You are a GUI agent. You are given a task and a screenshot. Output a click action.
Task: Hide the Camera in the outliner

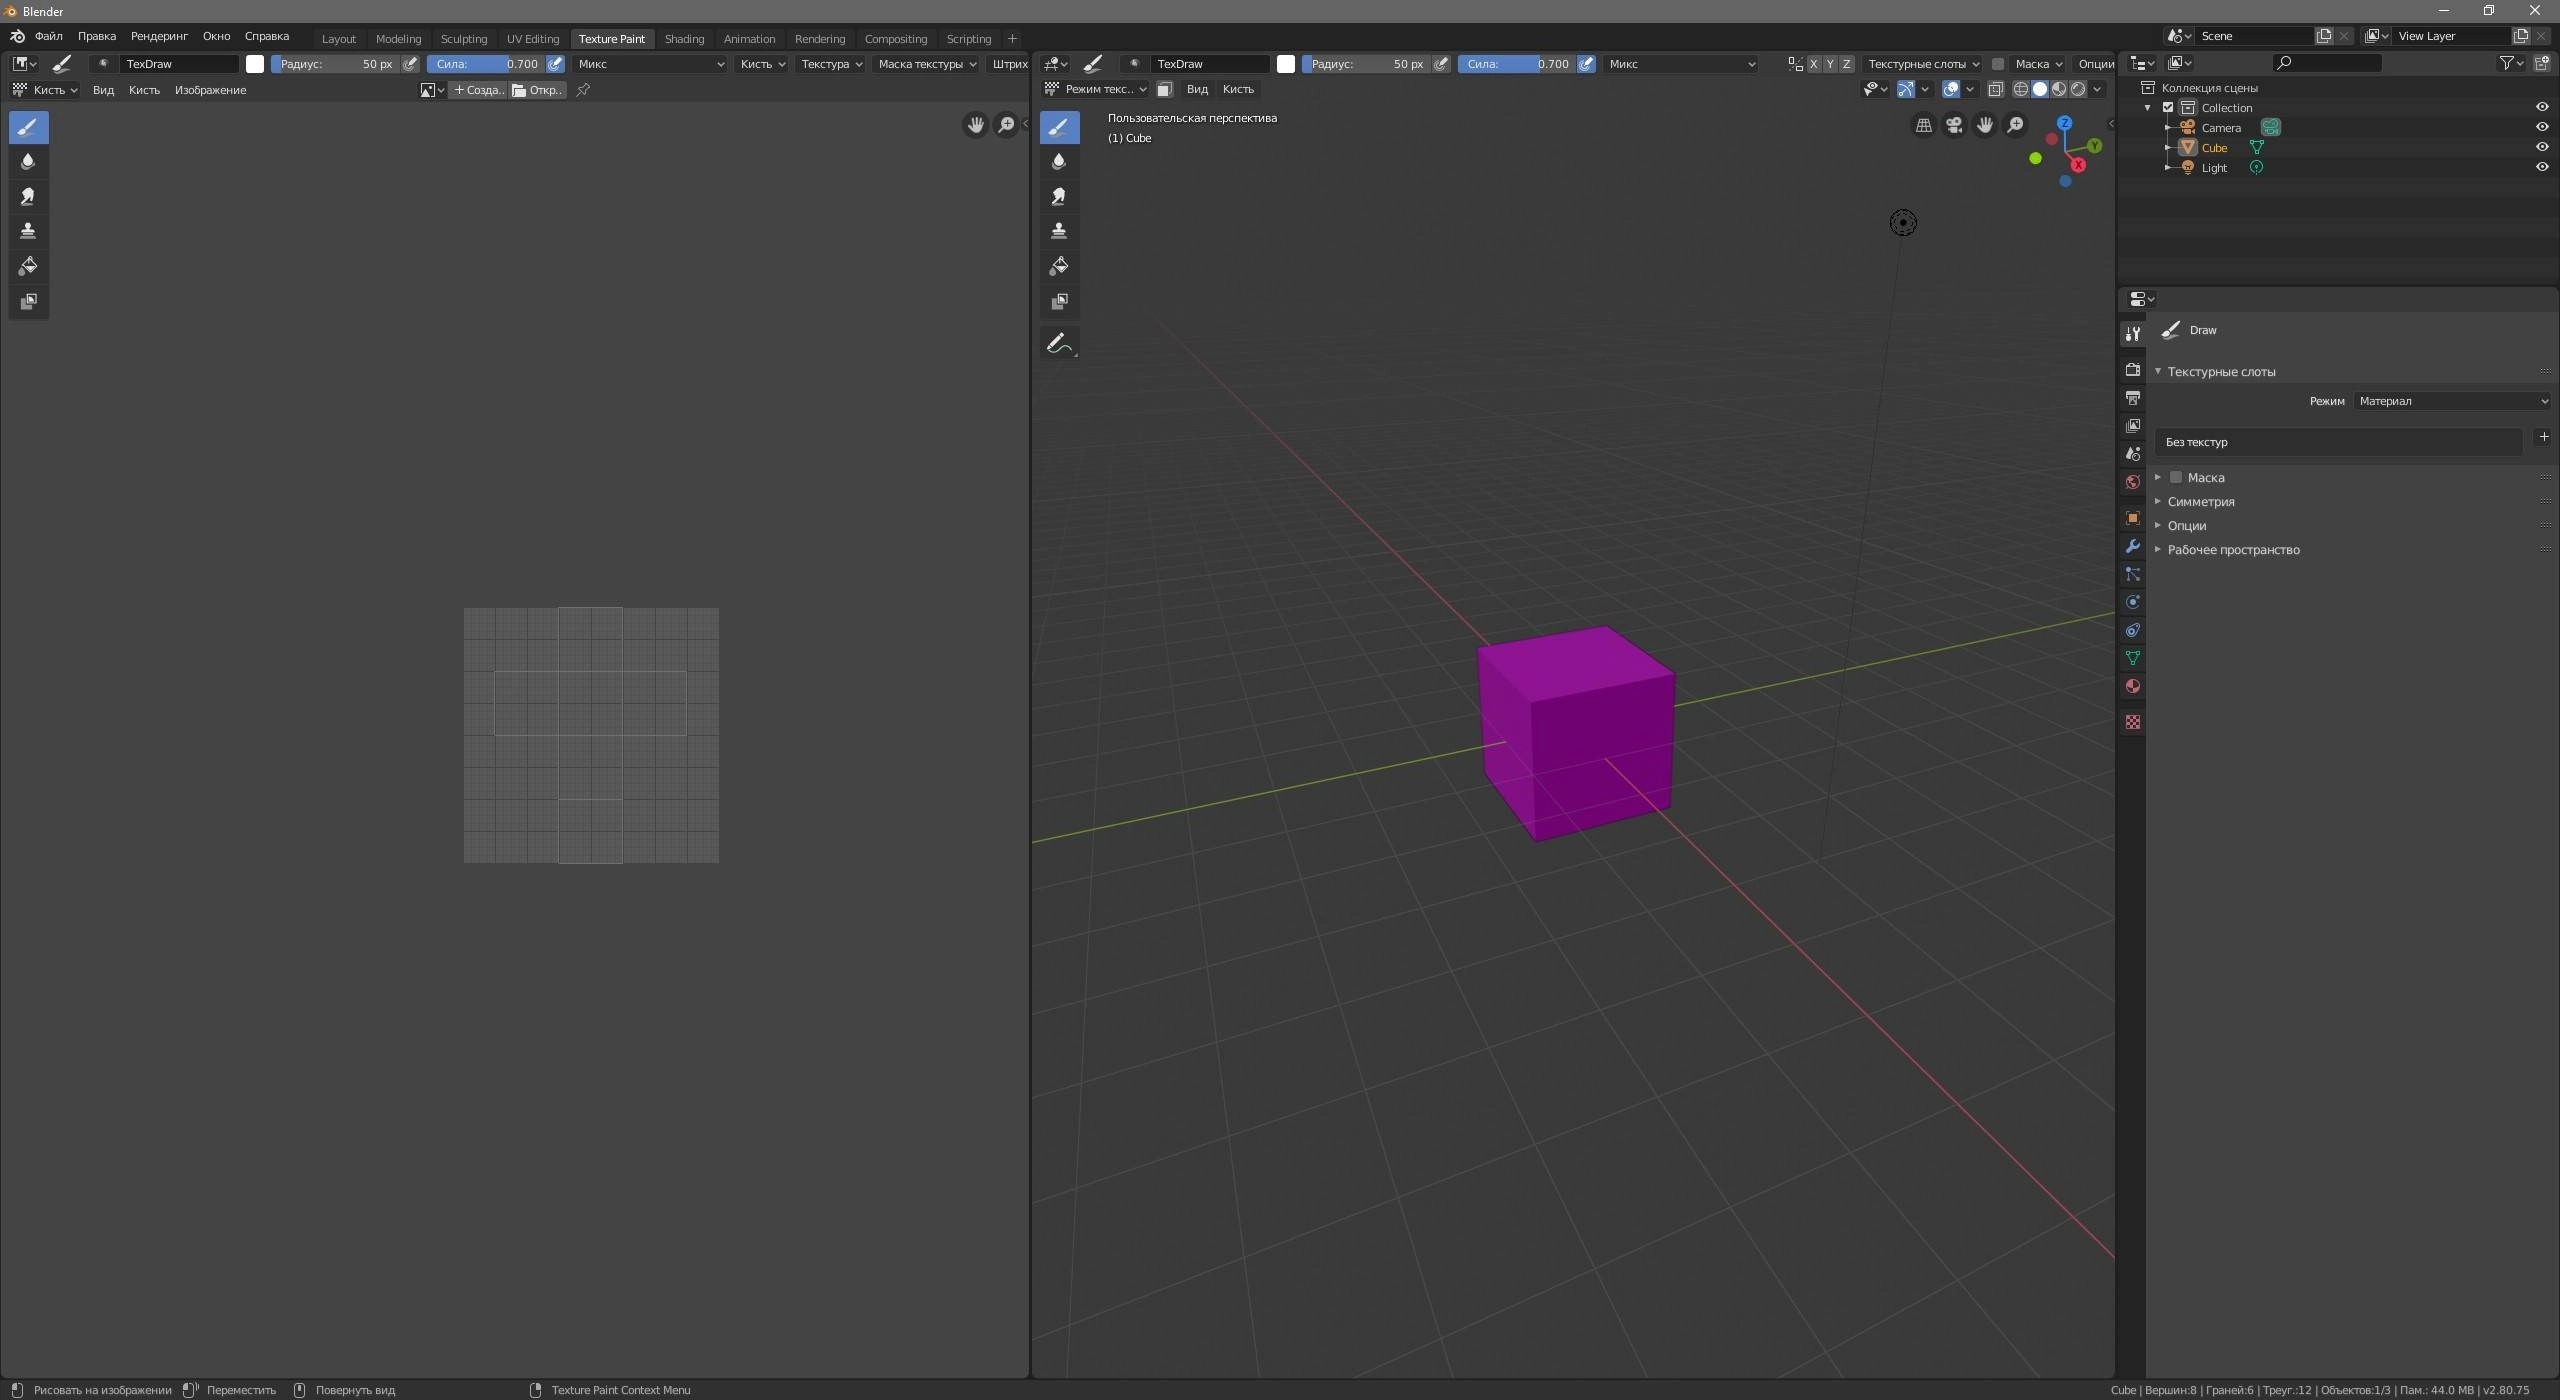[x=2541, y=127]
